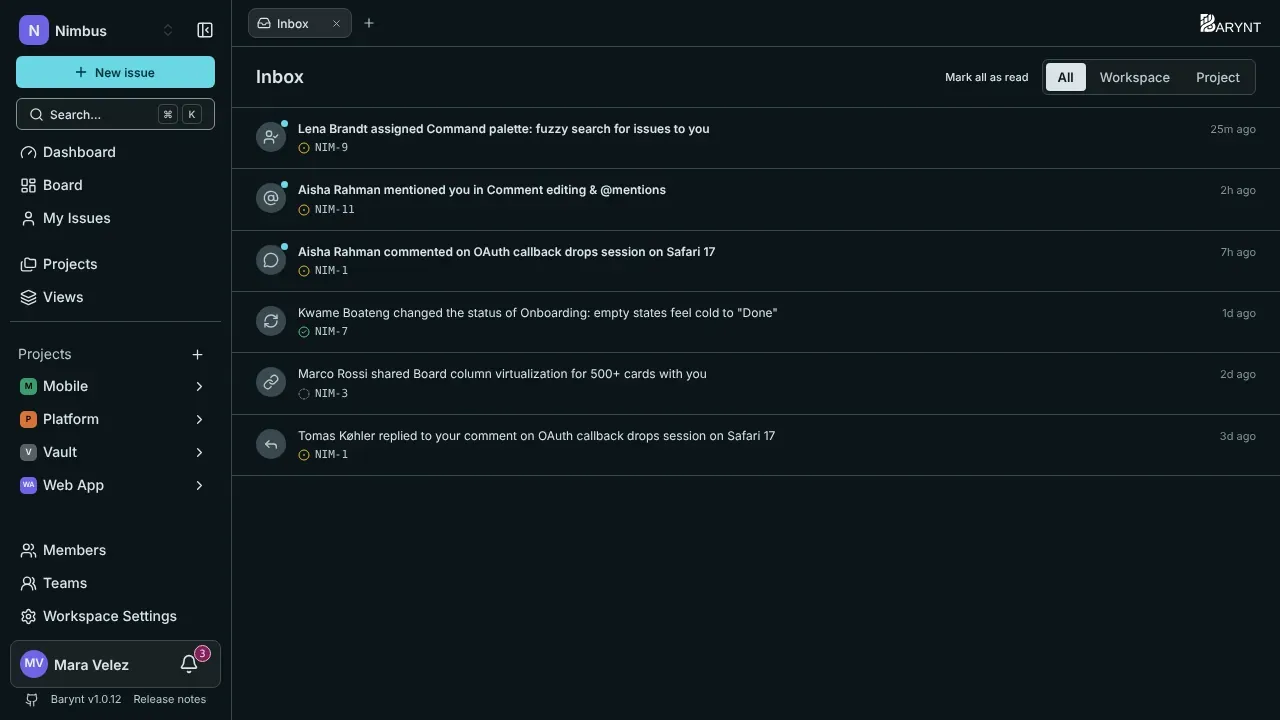1280x720 pixels.
Task: Click the GitHub icon in the footer
Action: coord(31,699)
